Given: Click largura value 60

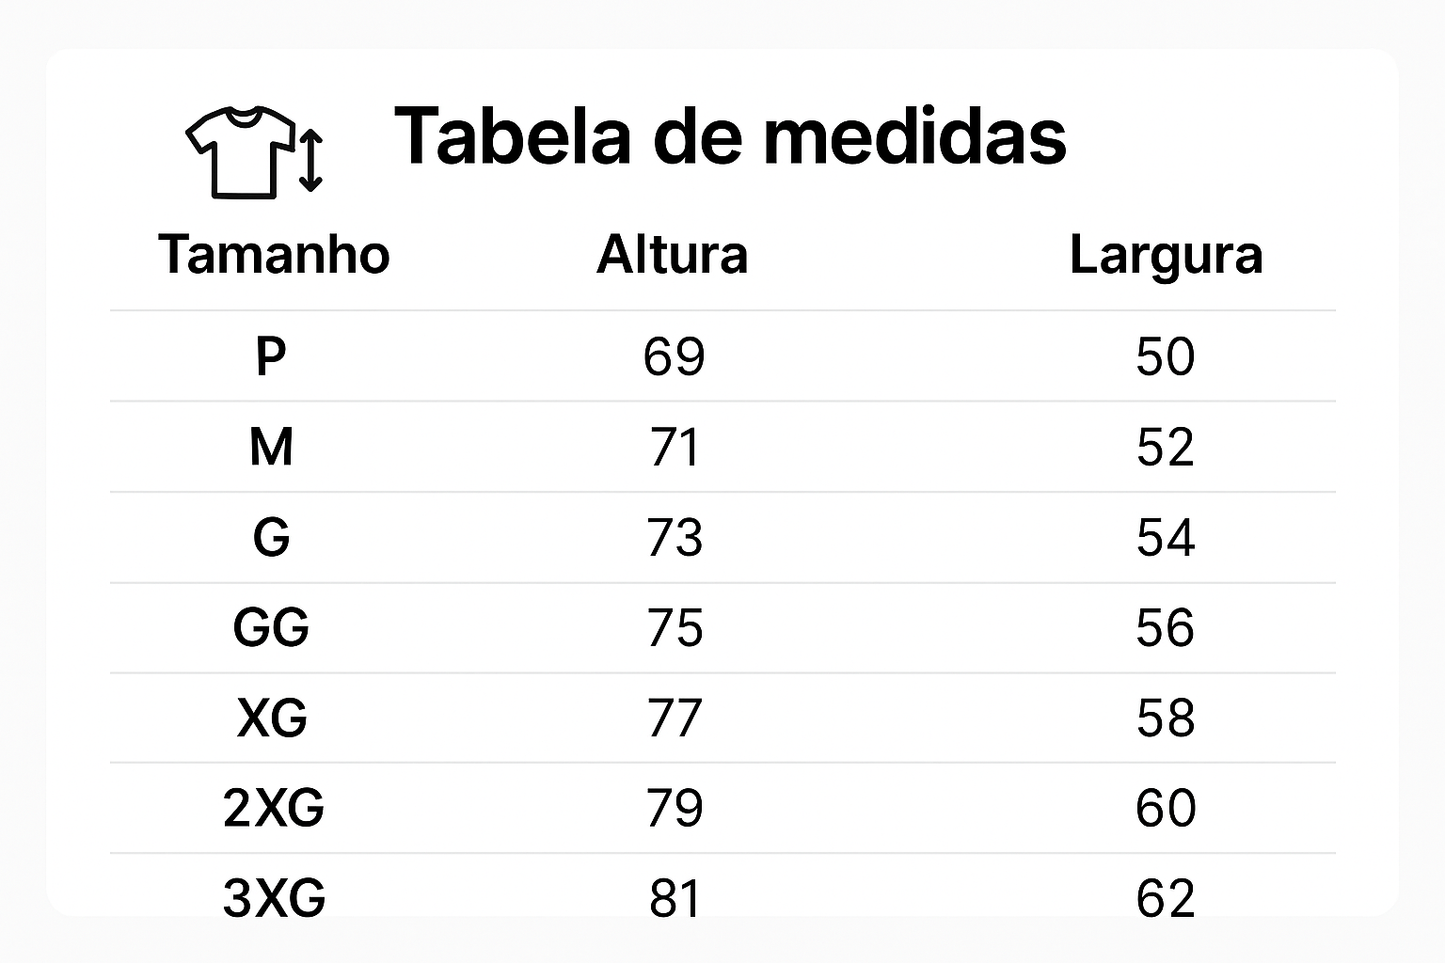Looking at the screenshot, I should (1165, 808).
